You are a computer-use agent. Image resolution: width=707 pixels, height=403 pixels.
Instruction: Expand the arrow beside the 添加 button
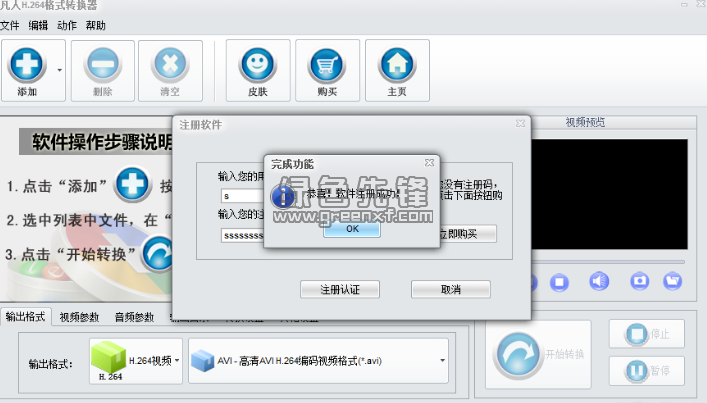59,70
